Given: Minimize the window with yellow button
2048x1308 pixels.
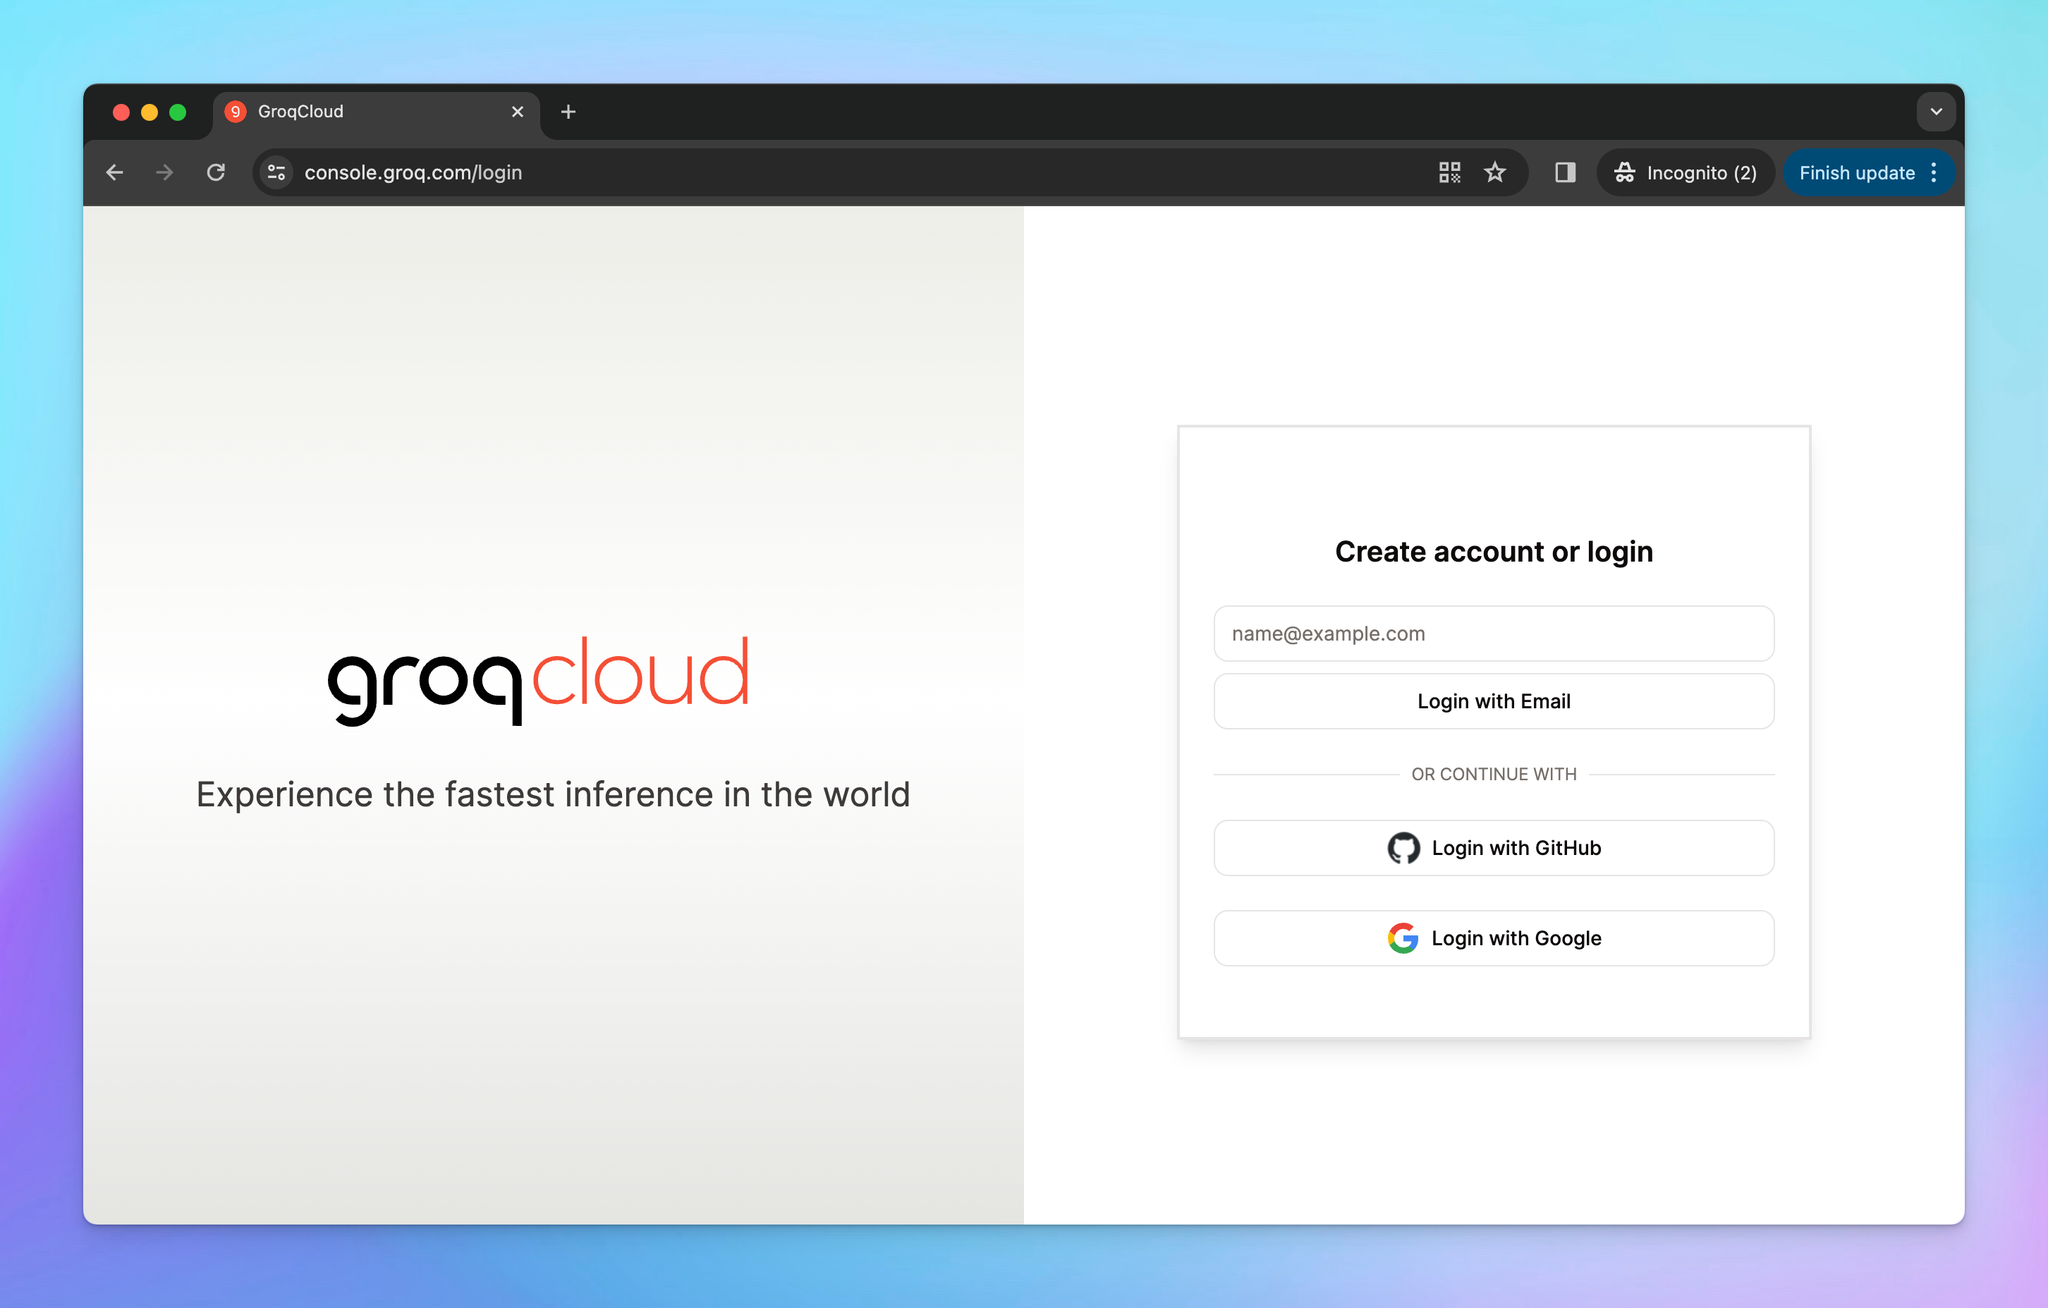Looking at the screenshot, I should (x=149, y=112).
